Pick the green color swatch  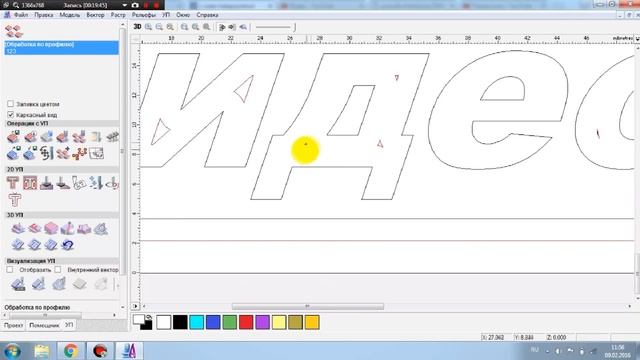pyautogui.click(x=229, y=322)
